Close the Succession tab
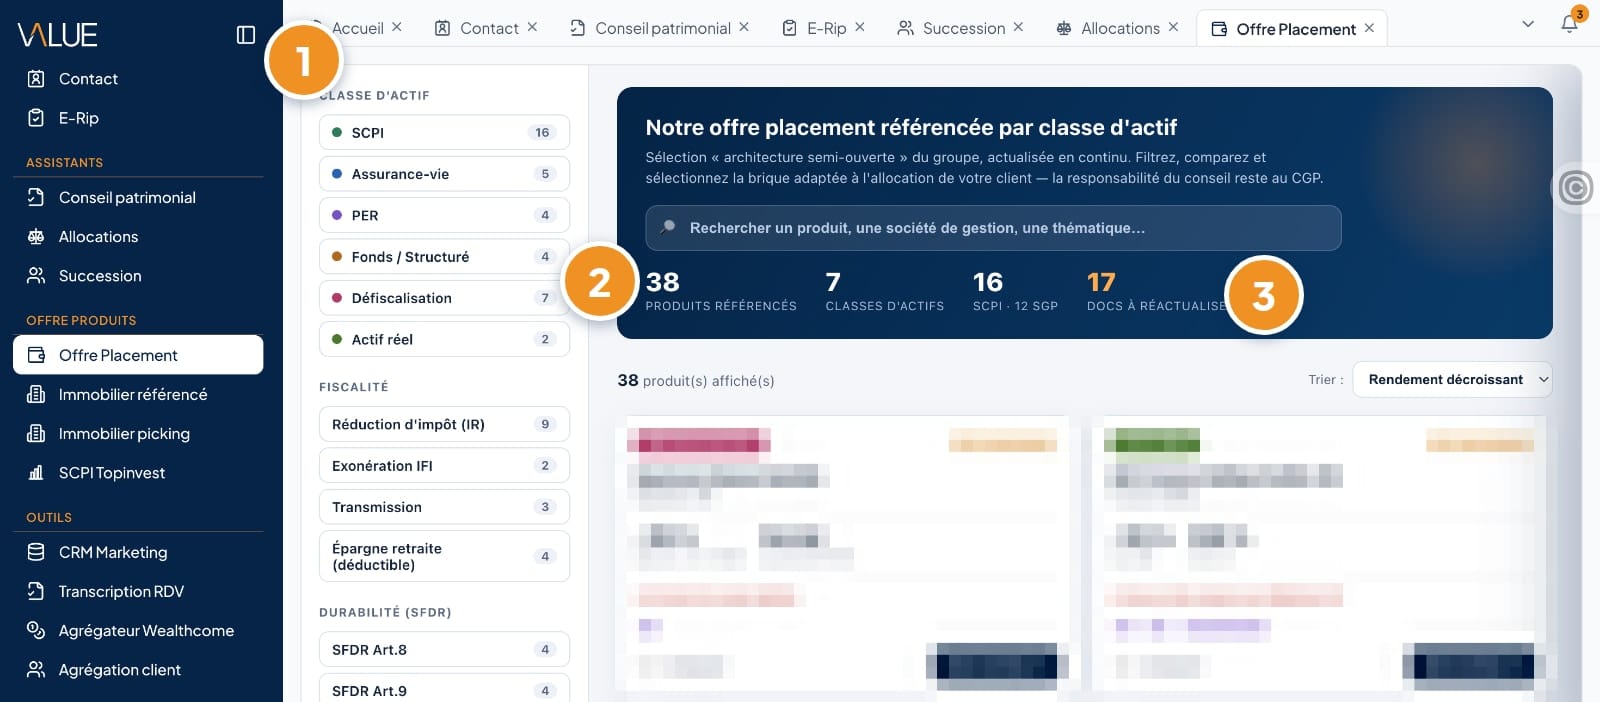The height and width of the screenshot is (702, 1600). pyautogui.click(x=1018, y=27)
